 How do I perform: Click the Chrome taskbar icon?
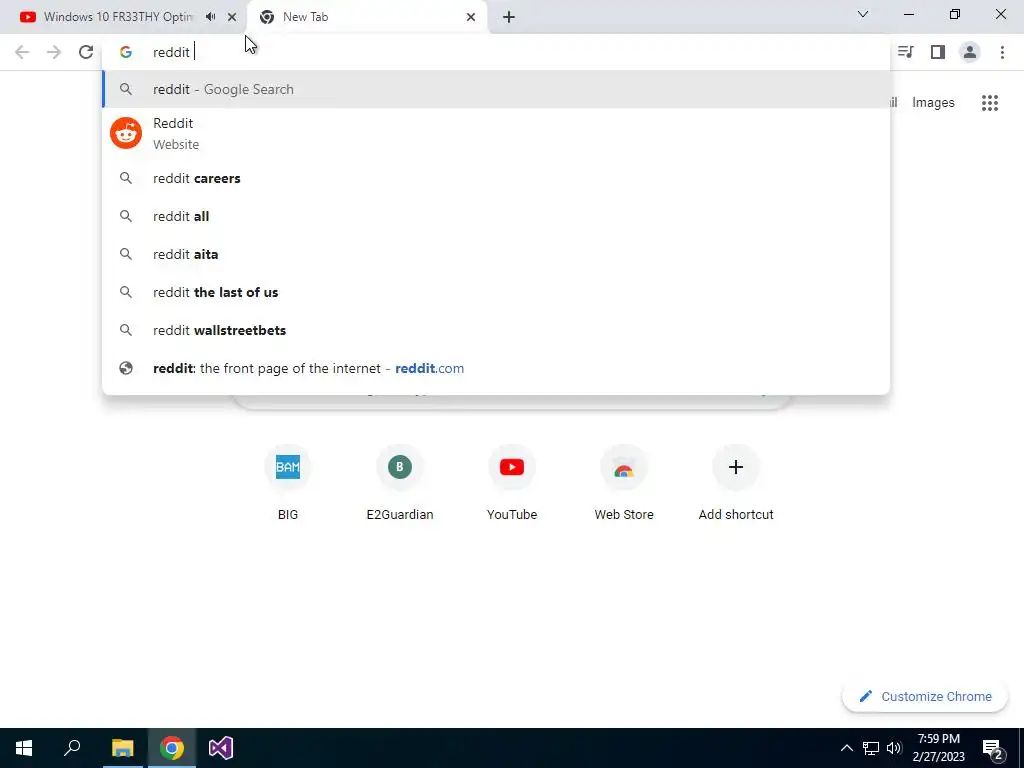click(x=172, y=748)
